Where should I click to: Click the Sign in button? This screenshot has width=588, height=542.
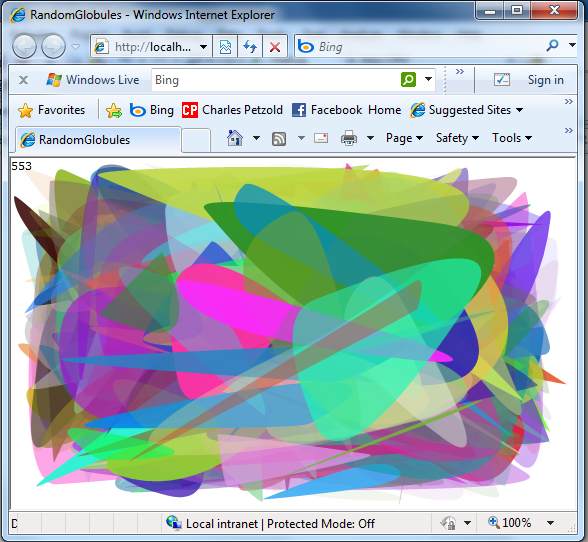pos(546,80)
